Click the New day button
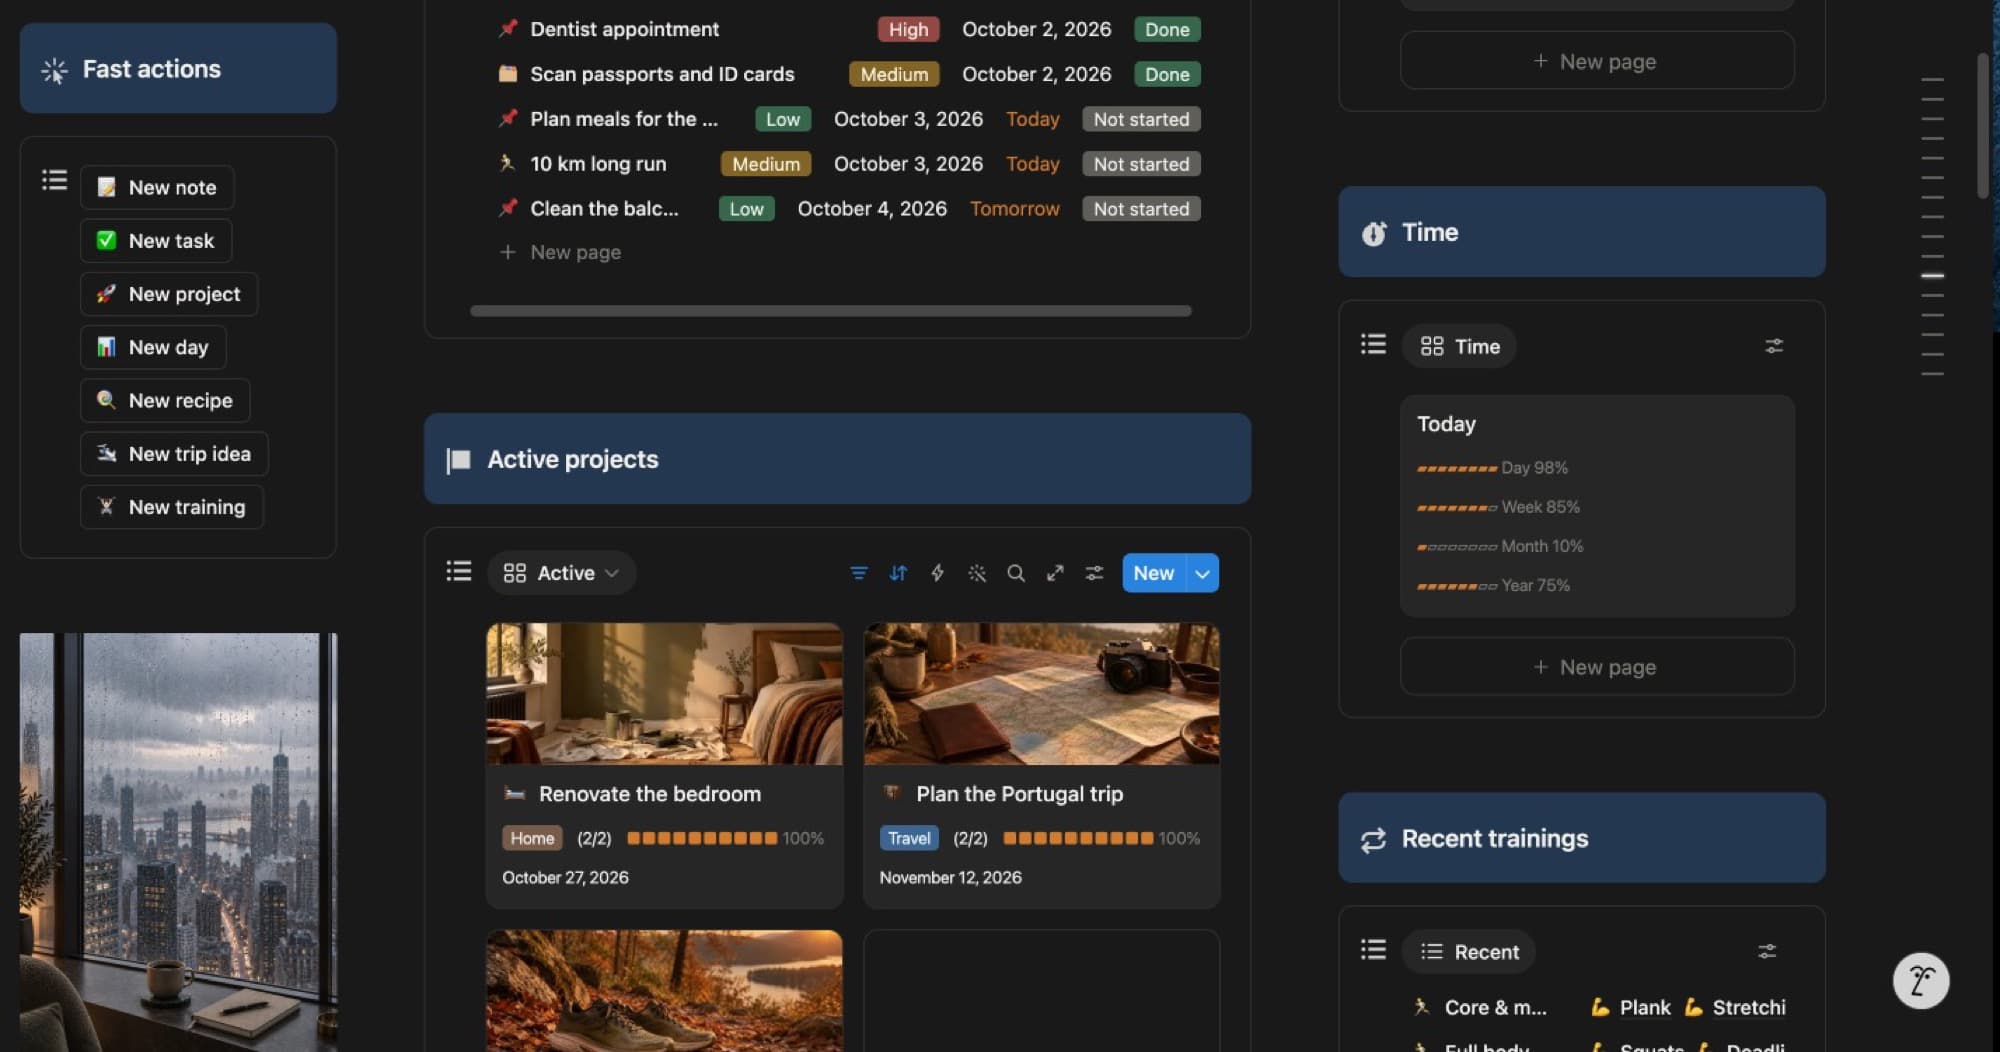Image resolution: width=2000 pixels, height=1052 pixels. [x=153, y=347]
